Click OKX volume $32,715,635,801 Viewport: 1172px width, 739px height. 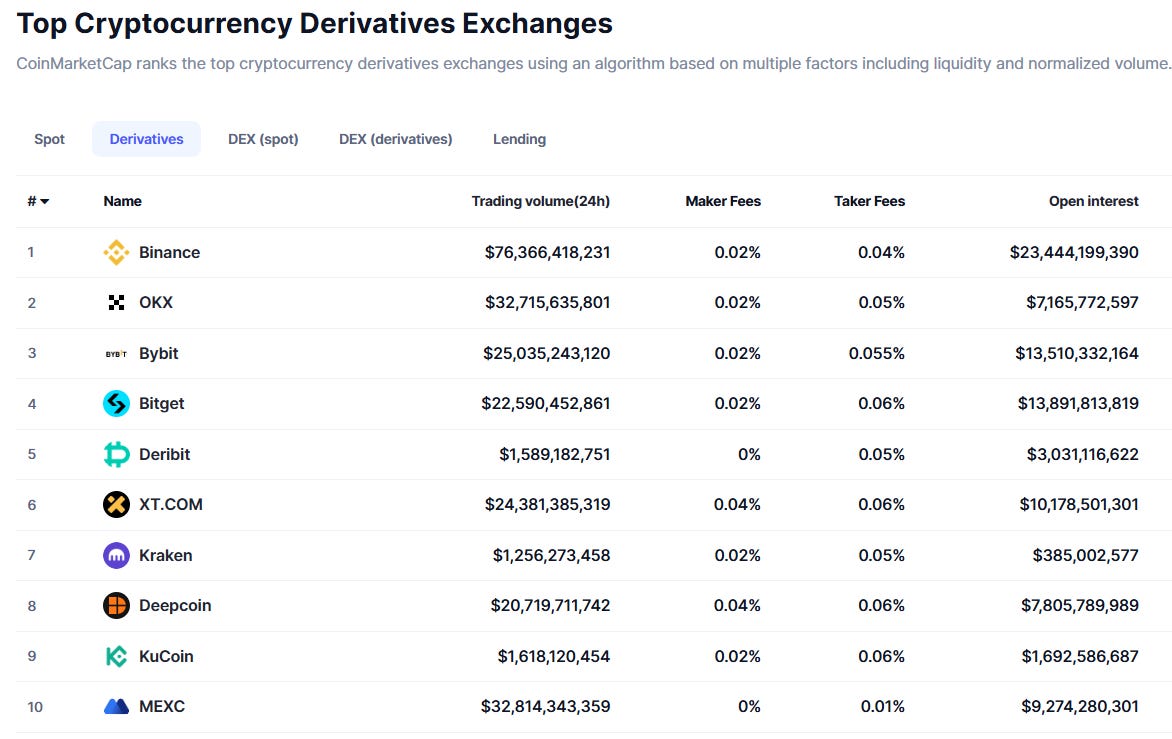(x=547, y=303)
